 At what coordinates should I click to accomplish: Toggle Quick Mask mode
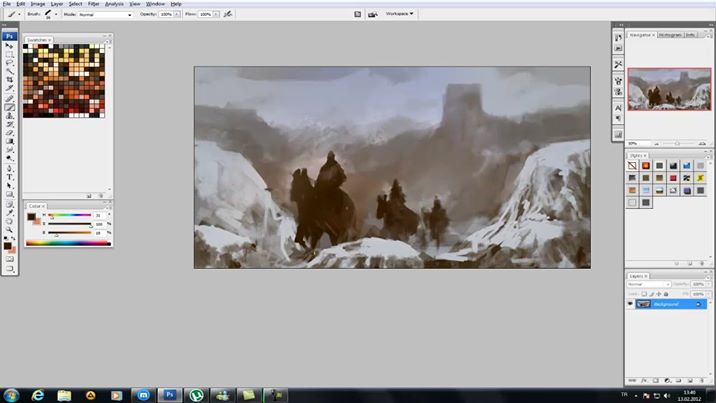10,259
